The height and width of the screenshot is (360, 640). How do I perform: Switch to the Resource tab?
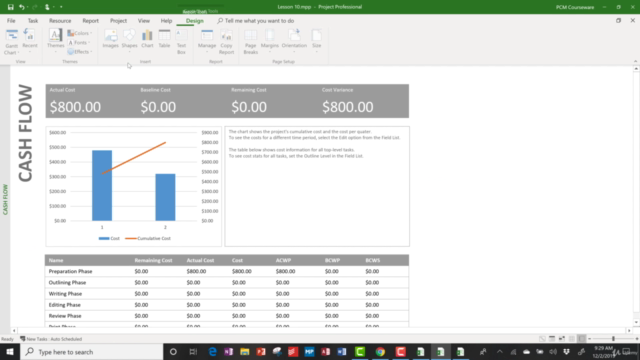pos(60,21)
